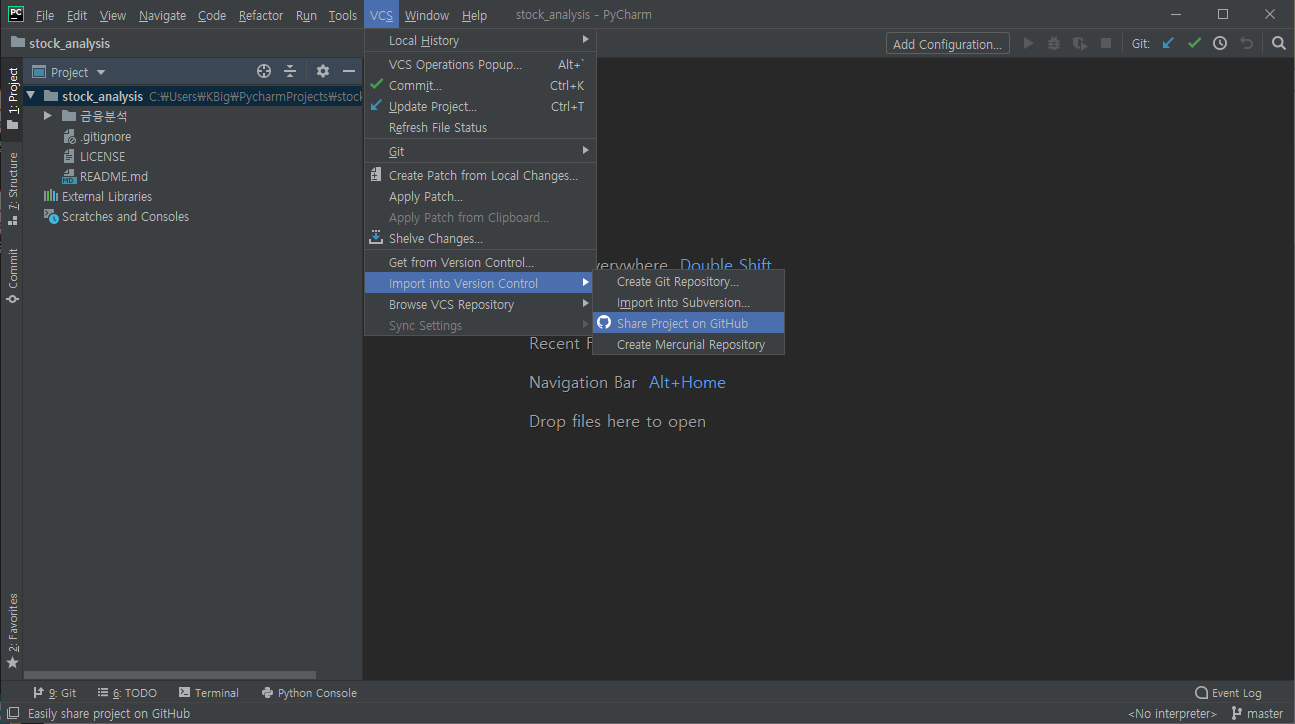This screenshot has width=1295, height=724.
Task: Open the Tools menu
Action: (x=343, y=15)
